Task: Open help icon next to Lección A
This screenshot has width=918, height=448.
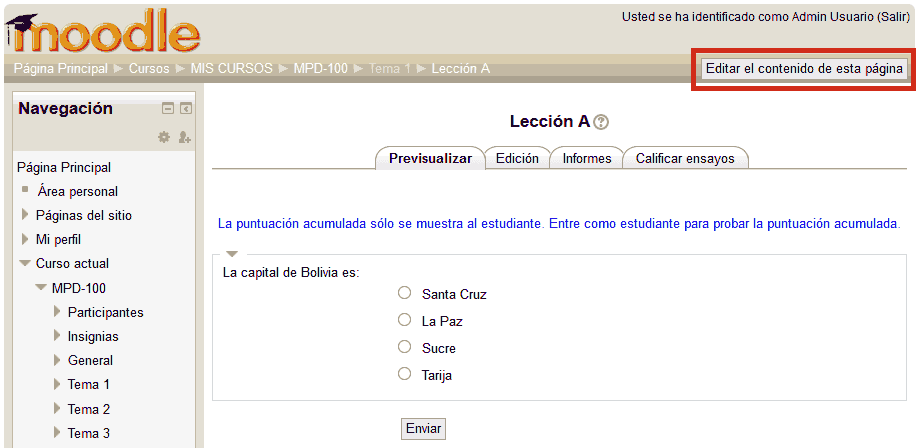Action: [601, 122]
